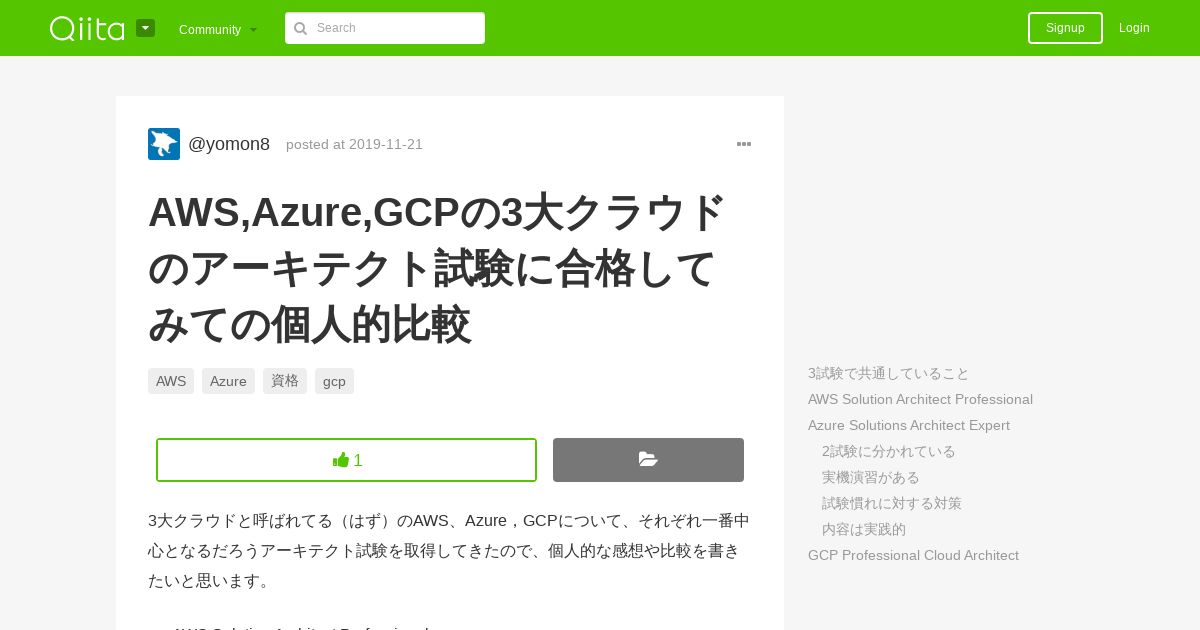This screenshot has height=630, width=1200.
Task: Click the magnifier search icon
Action: click(300, 29)
